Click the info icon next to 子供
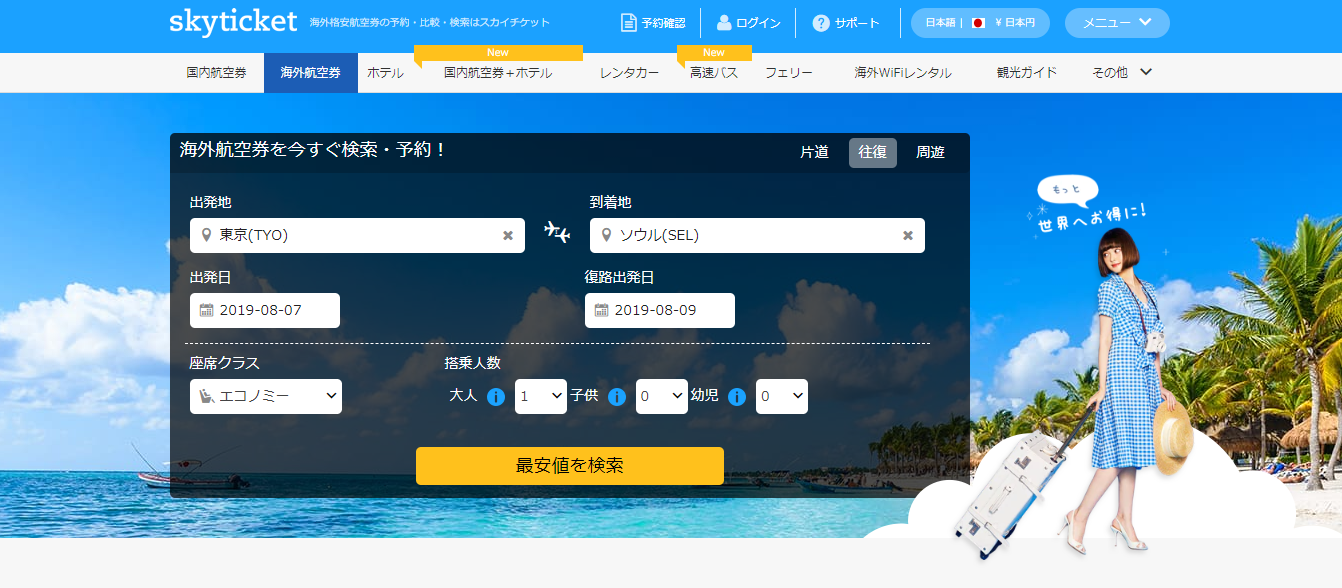Viewport: 1342px width, 588px height. 617,397
